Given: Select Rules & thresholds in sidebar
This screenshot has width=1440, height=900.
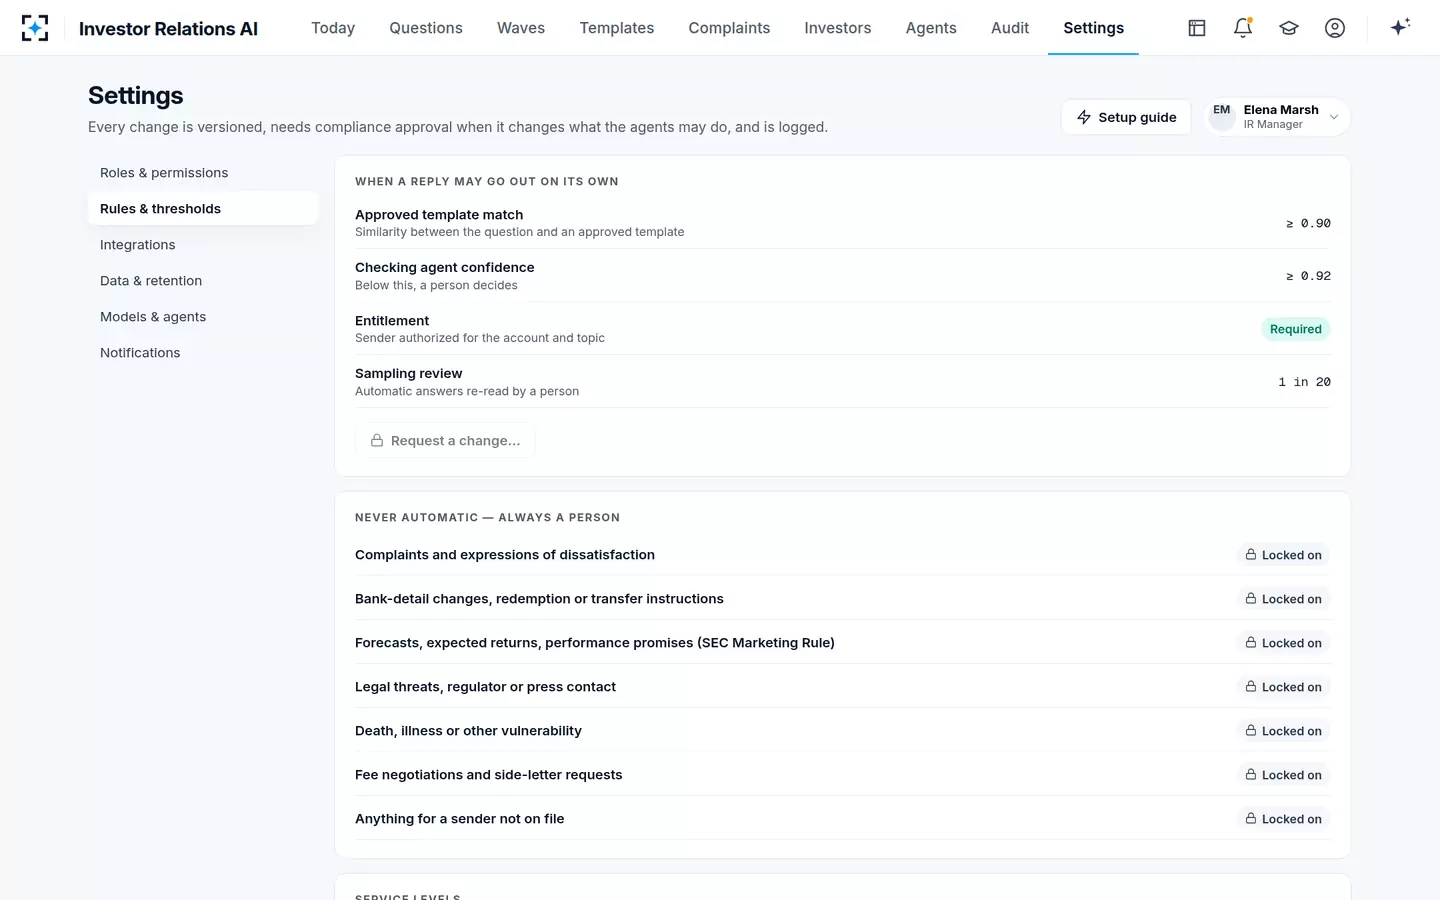Looking at the screenshot, I should [x=203, y=209].
